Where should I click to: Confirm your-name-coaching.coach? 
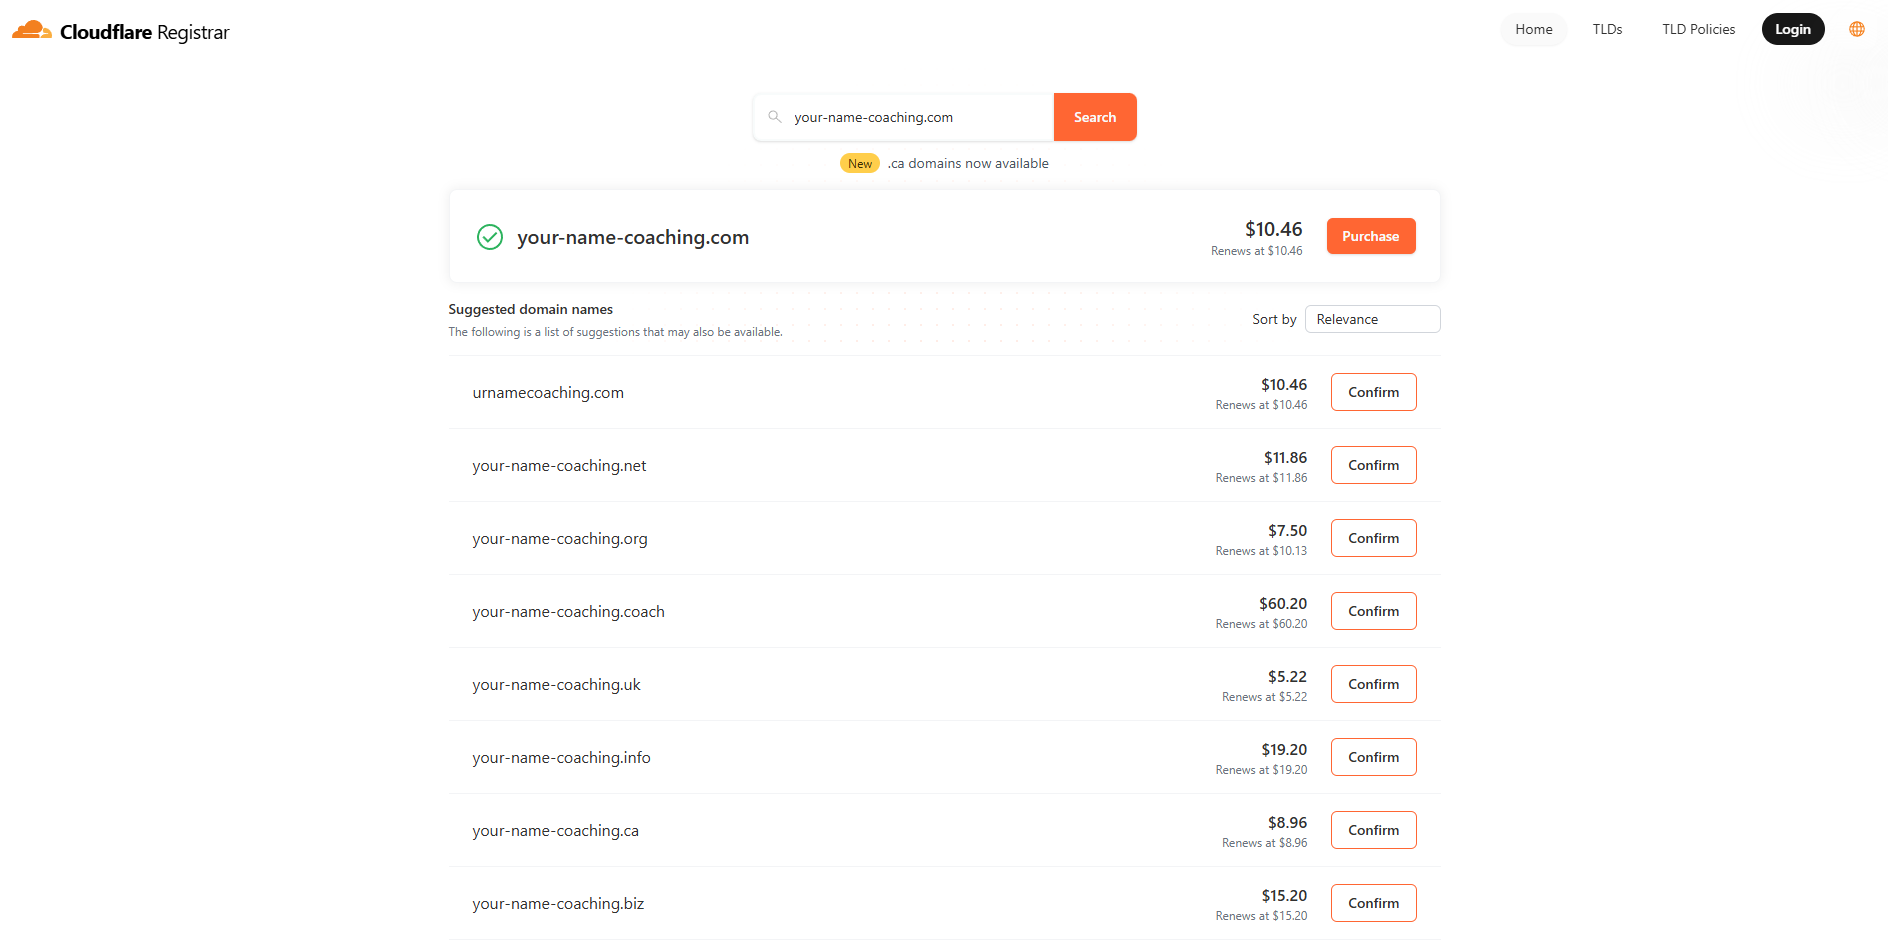1373,611
